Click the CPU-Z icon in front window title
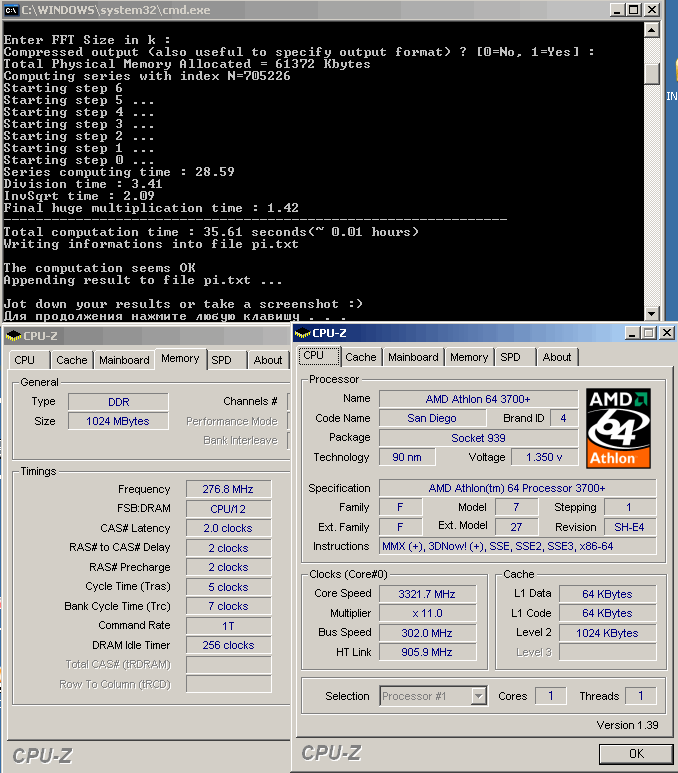The image size is (678, 773). click(x=302, y=333)
